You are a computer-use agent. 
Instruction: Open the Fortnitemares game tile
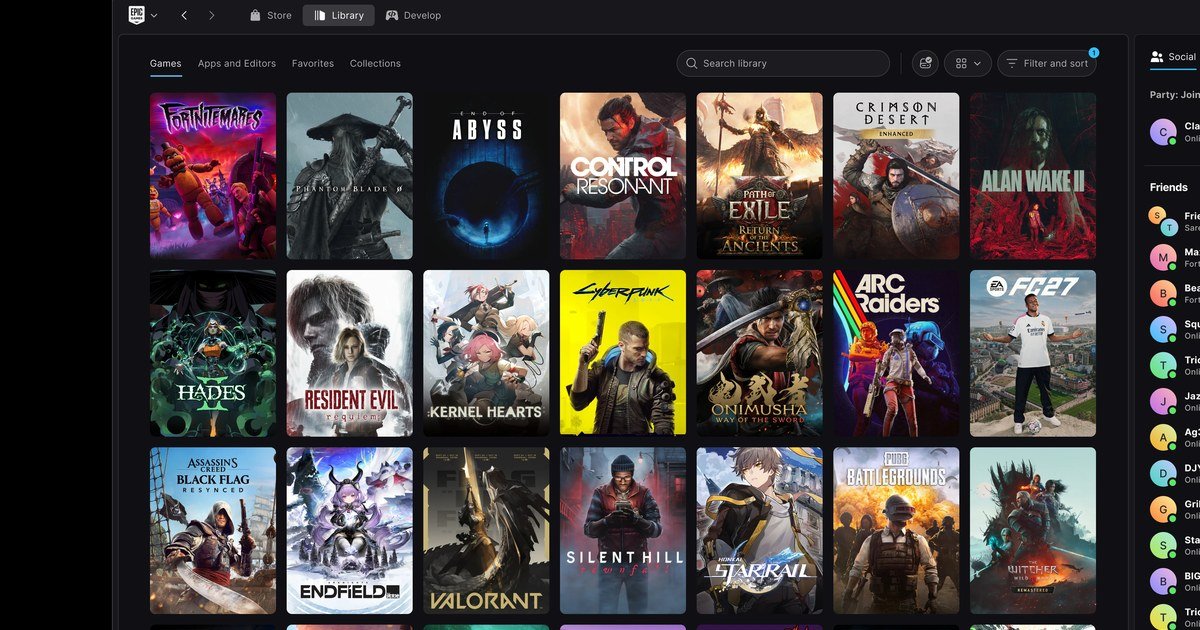[213, 176]
